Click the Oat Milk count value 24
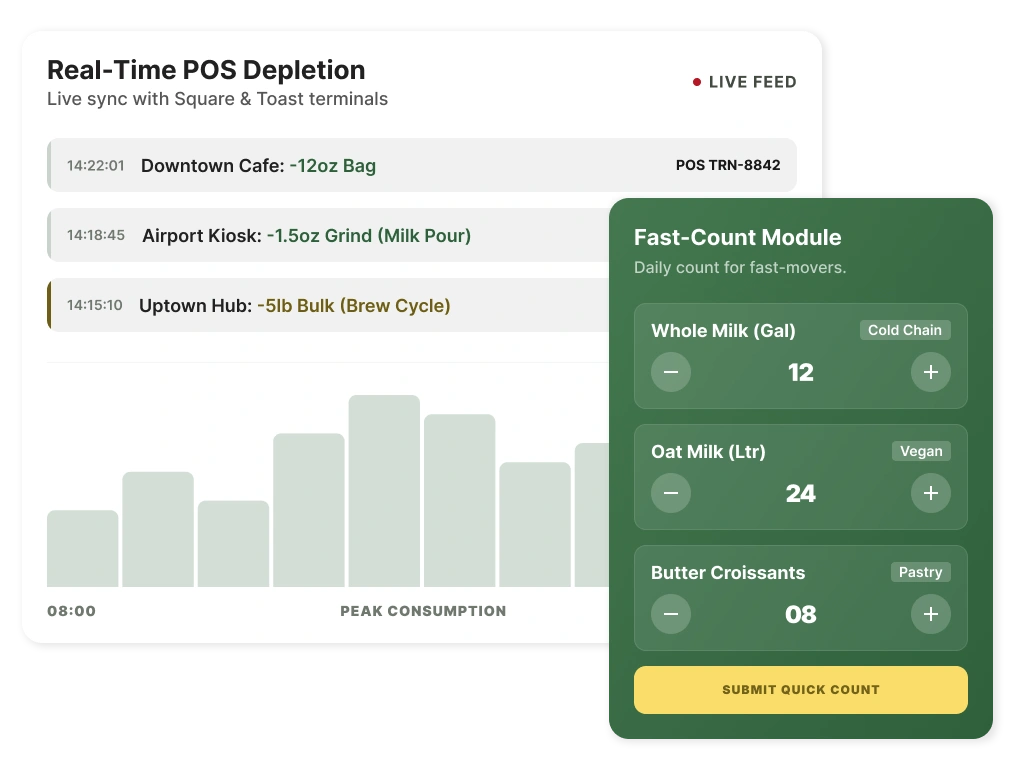1024x768 pixels. pos(801,493)
